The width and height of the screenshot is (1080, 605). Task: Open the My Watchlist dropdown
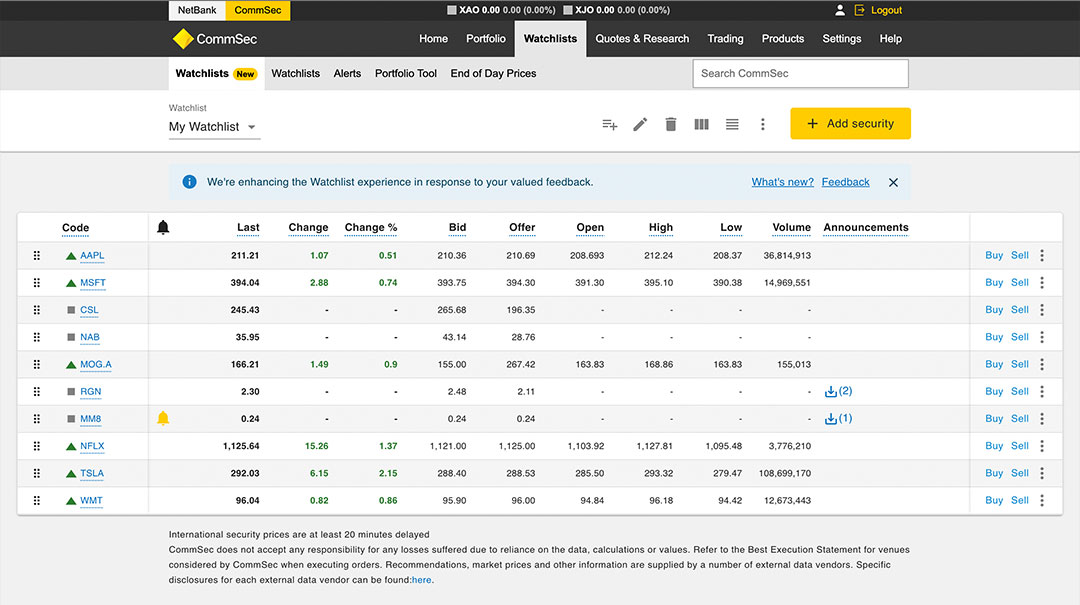tap(214, 127)
